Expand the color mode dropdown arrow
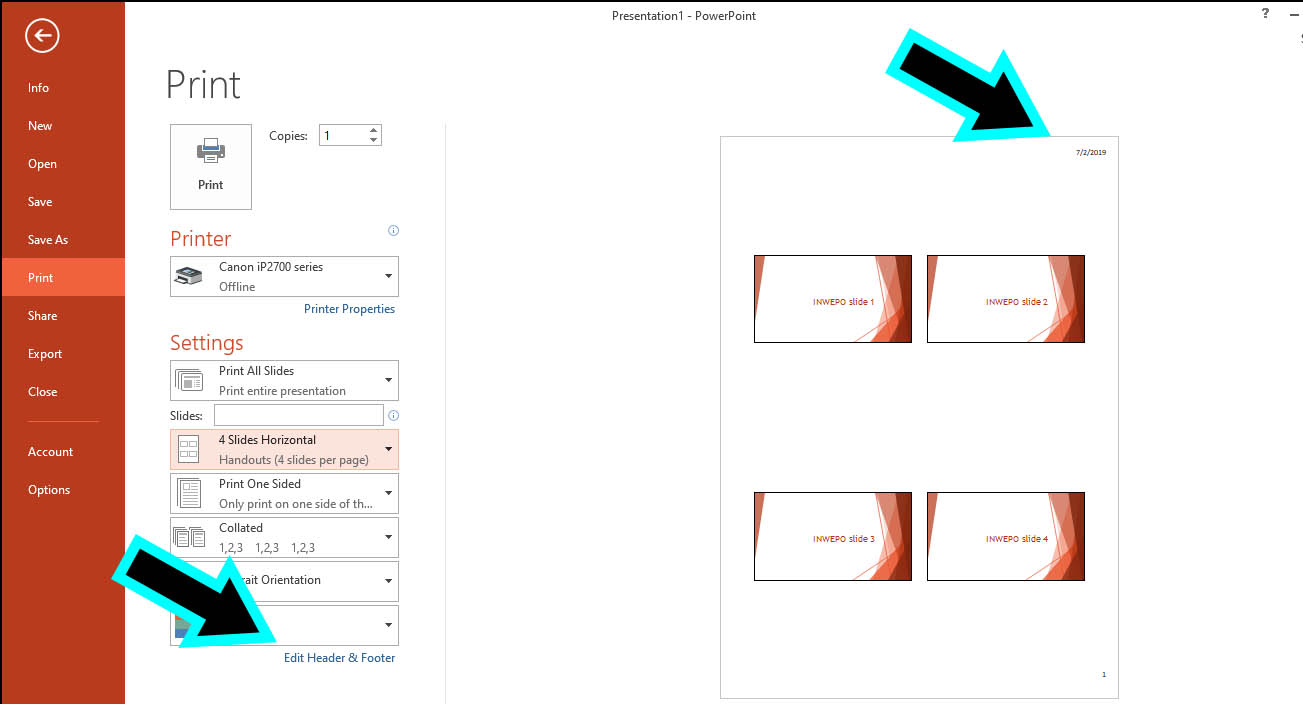 tap(388, 625)
